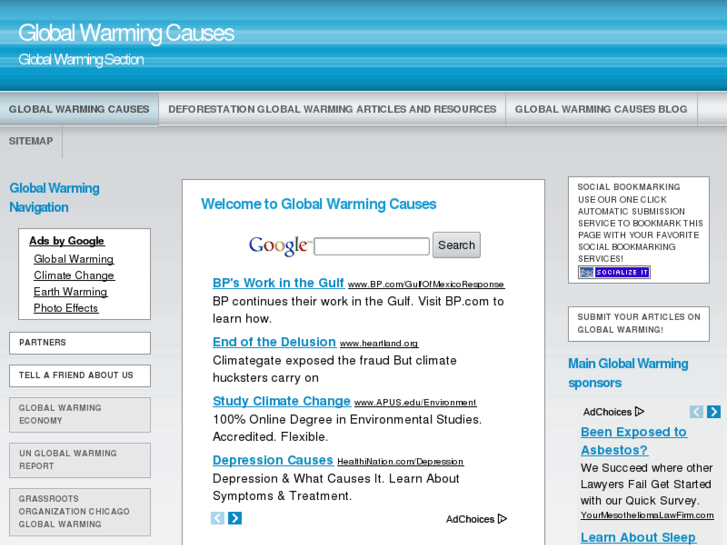Open End of the Delusion ad
Viewport: 727px width, 545px height.
[274, 342]
